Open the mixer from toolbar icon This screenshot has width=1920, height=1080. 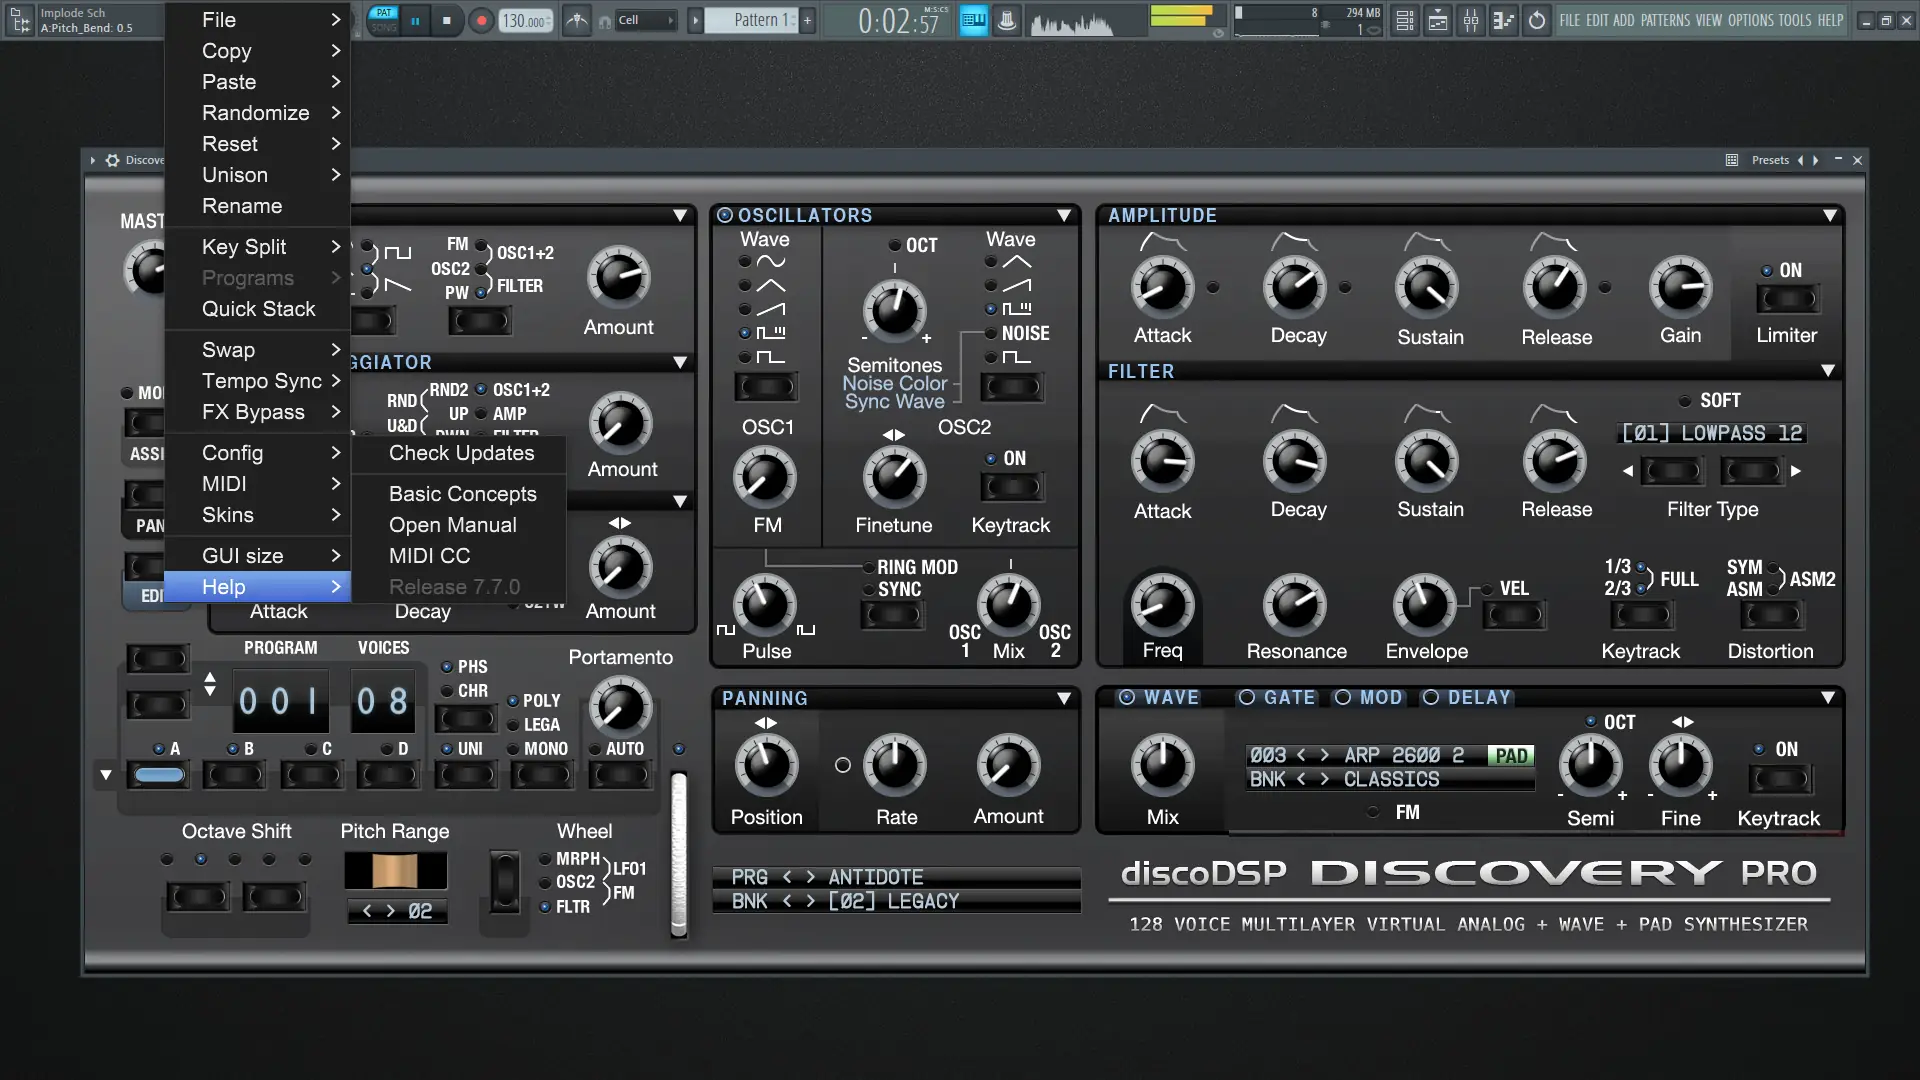1471,20
